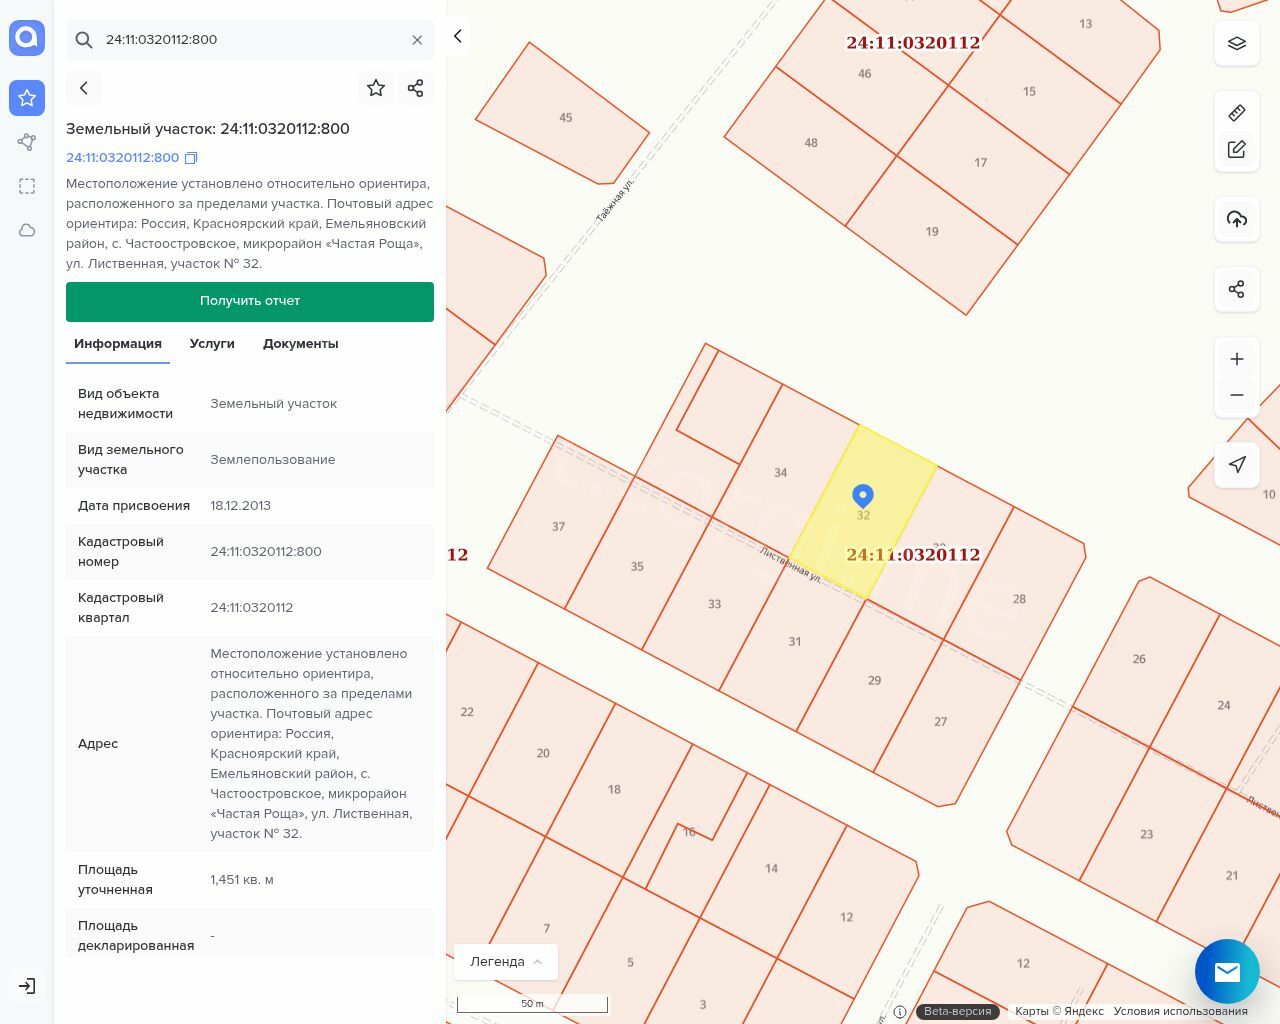The height and width of the screenshot is (1024, 1280).
Task: Open favorites in left sidebar
Action: 27,98
